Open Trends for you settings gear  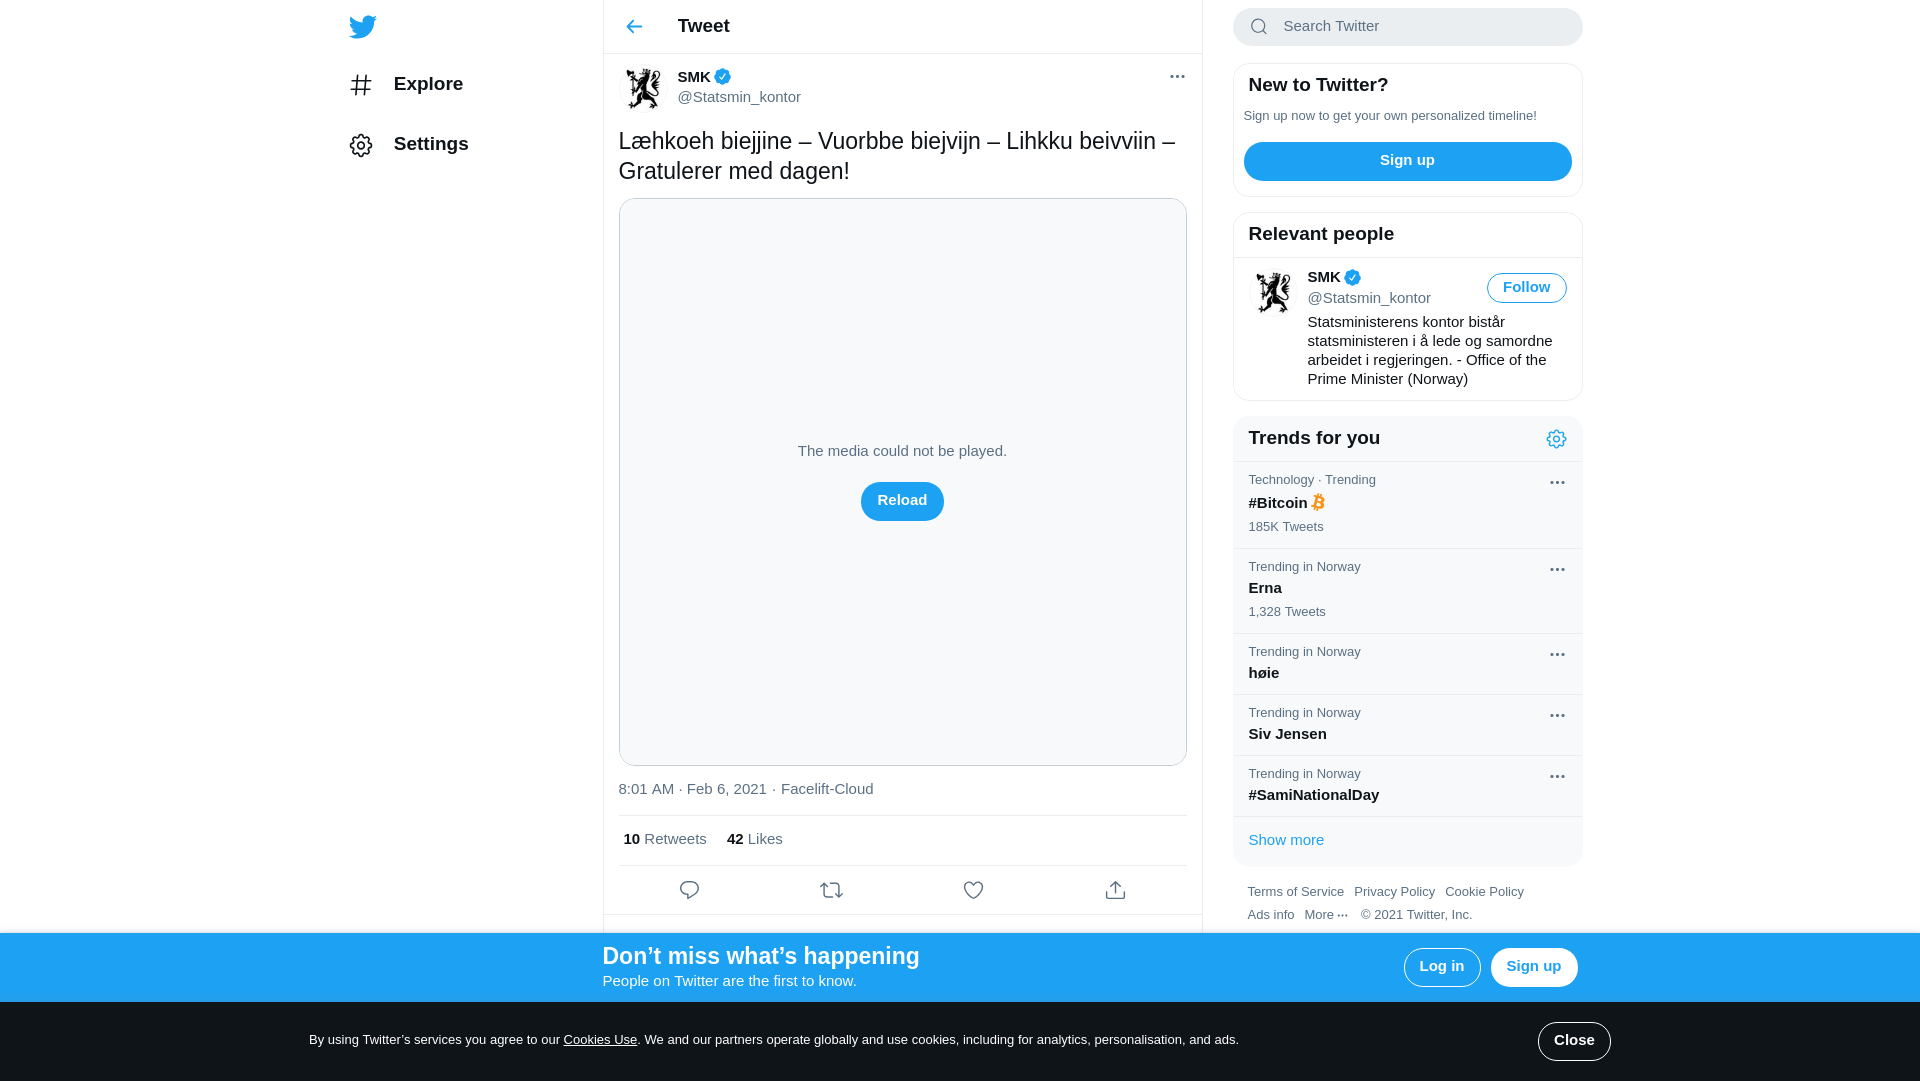click(x=1556, y=439)
